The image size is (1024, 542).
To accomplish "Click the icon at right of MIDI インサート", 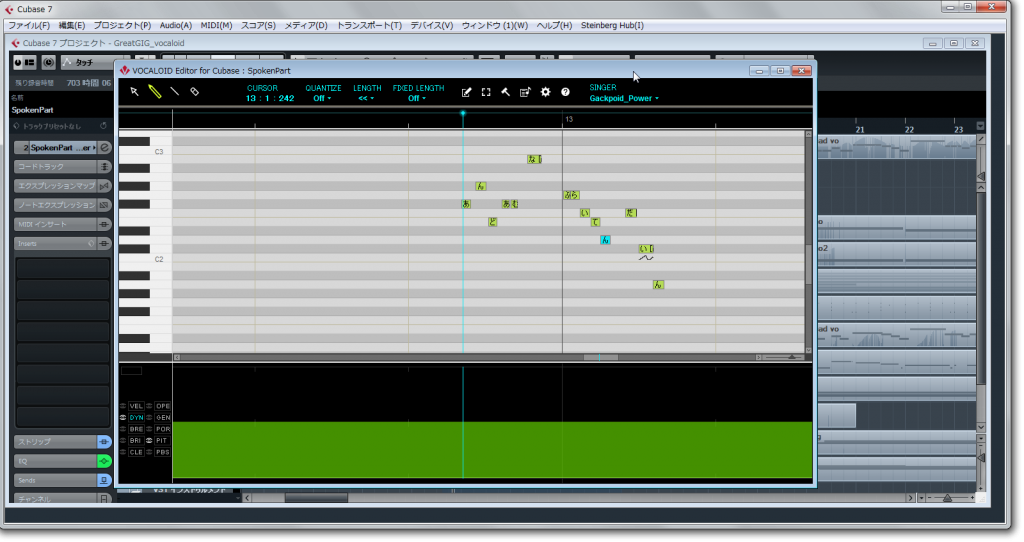I will pyautogui.click(x=104, y=224).
